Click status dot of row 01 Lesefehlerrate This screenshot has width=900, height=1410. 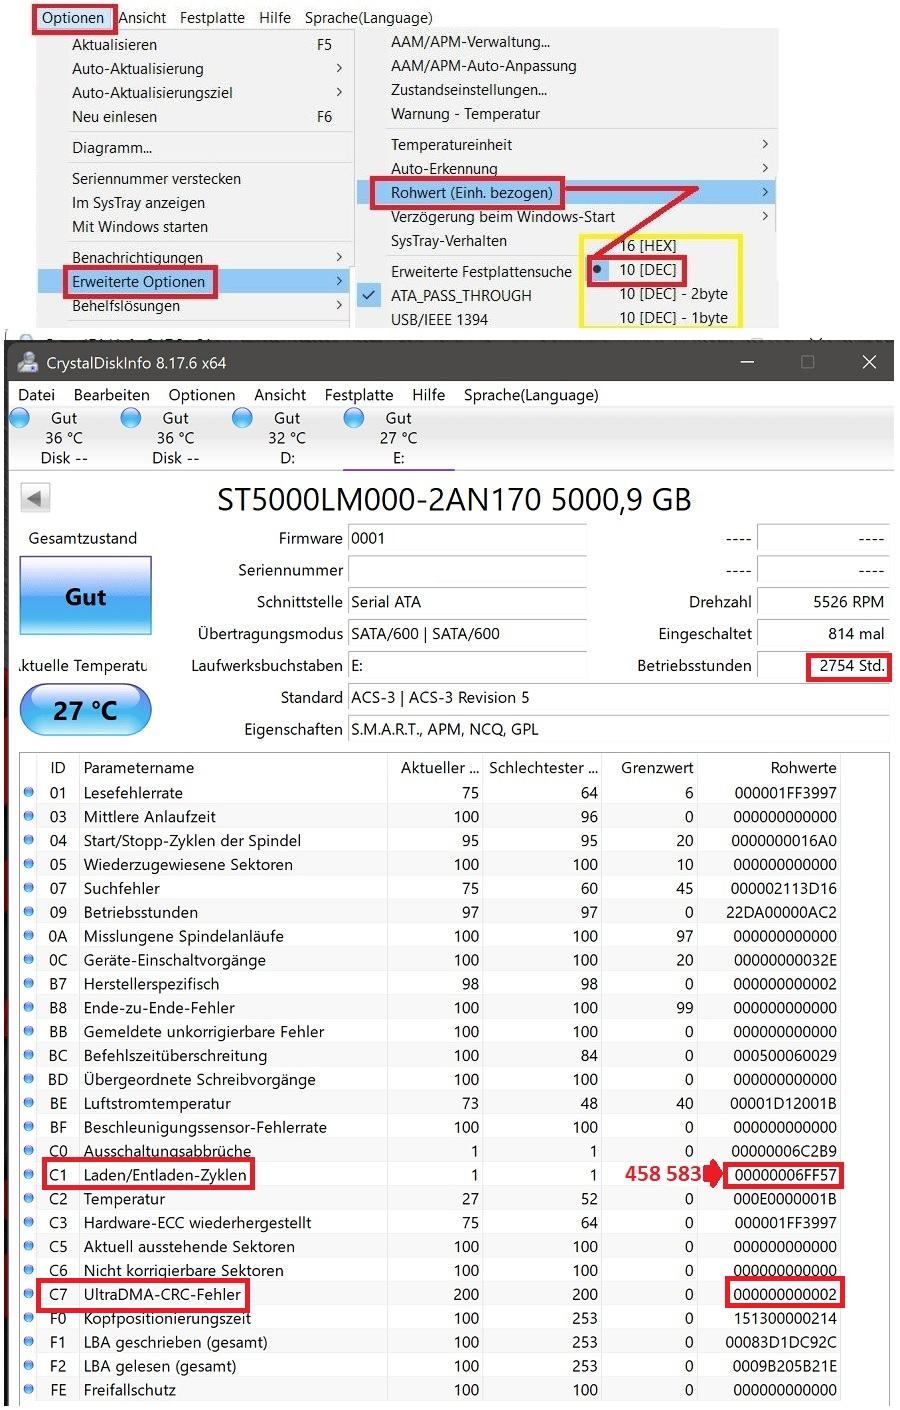29,793
